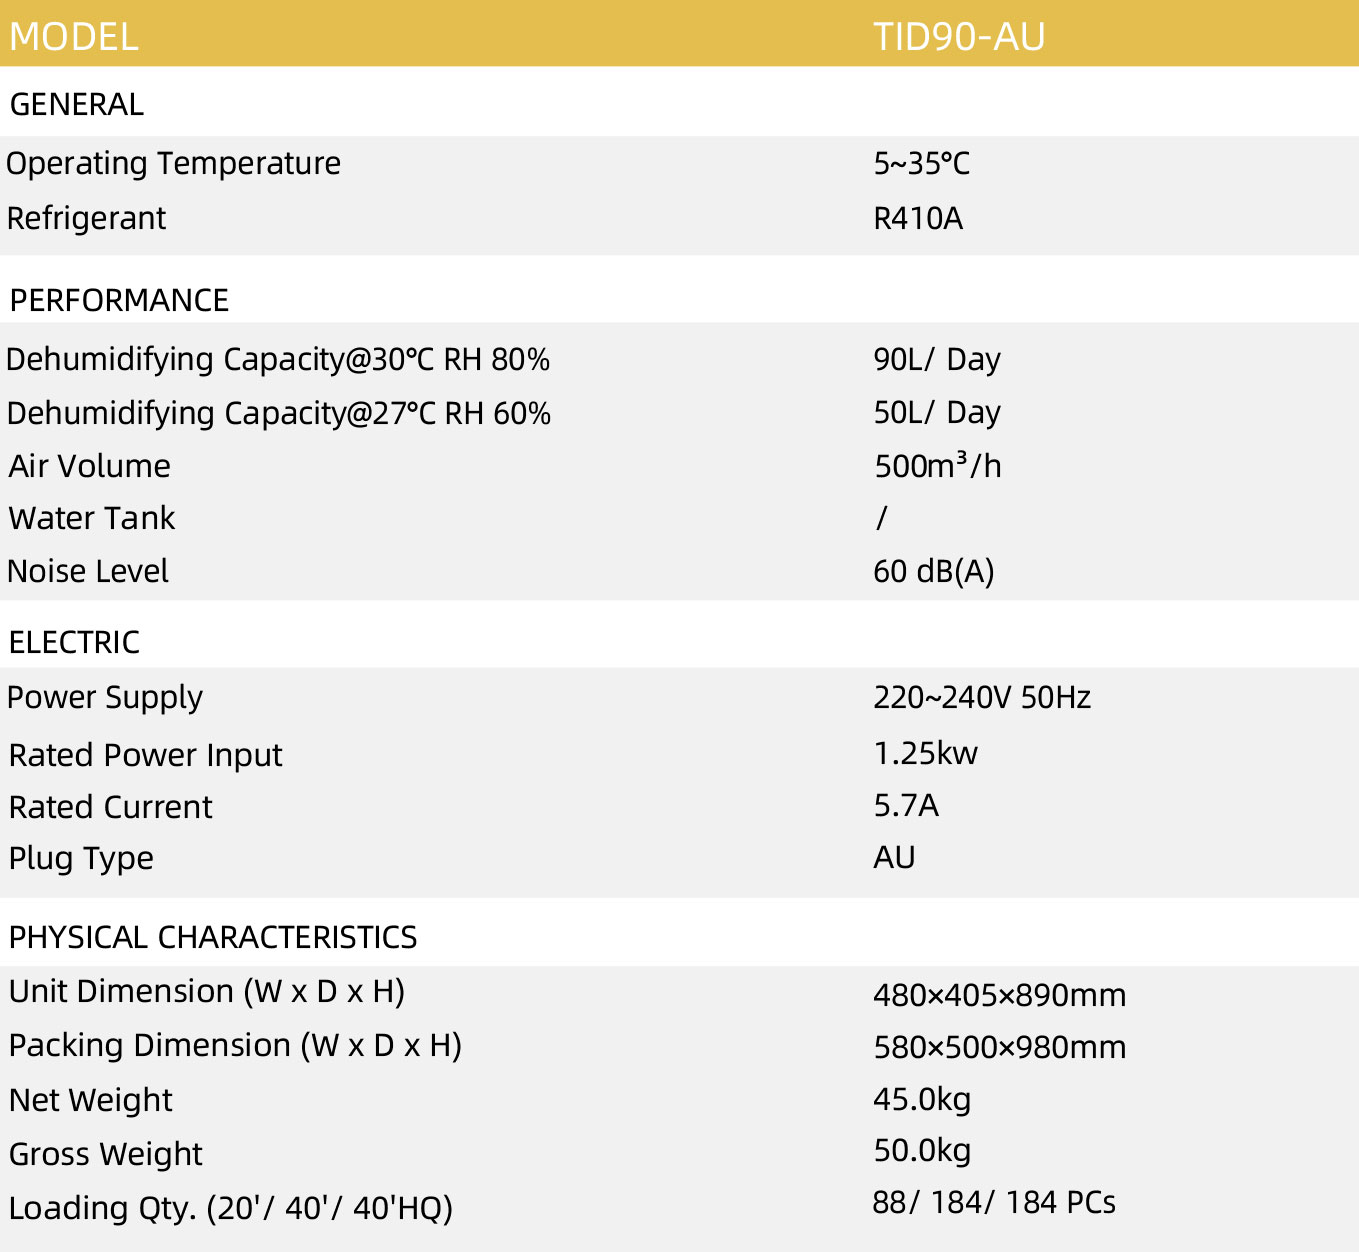The image size is (1359, 1252).
Task: Click the Gross Weight label
Action: tap(106, 1155)
